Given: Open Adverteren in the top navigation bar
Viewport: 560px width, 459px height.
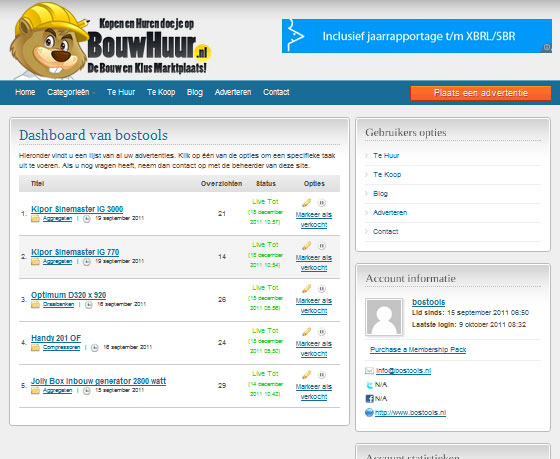Looking at the screenshot, I should [233, 92].
